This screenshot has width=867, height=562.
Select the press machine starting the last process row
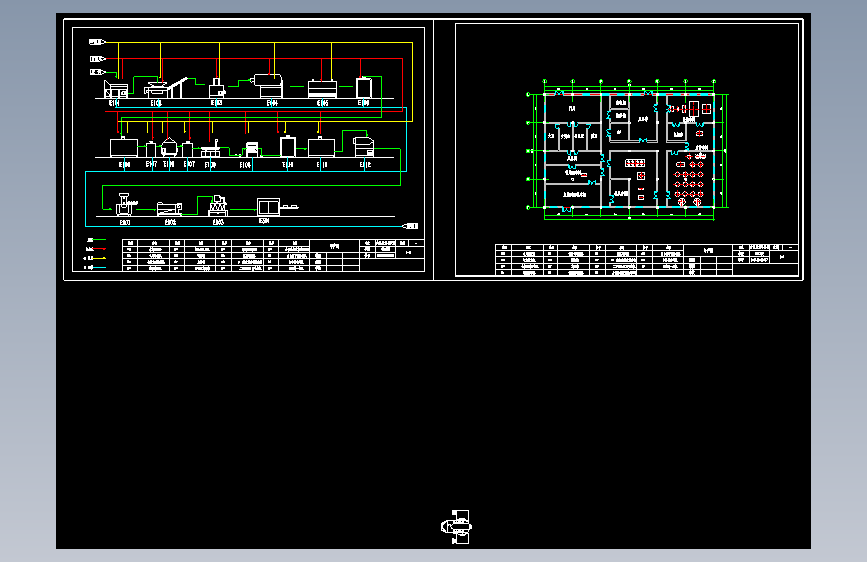click(x=126, y=204)
